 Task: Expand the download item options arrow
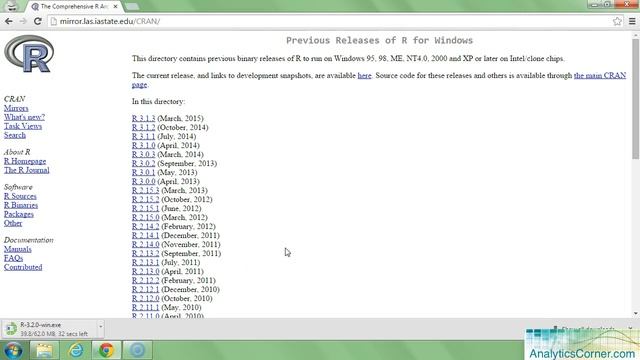tap(100, 327)
